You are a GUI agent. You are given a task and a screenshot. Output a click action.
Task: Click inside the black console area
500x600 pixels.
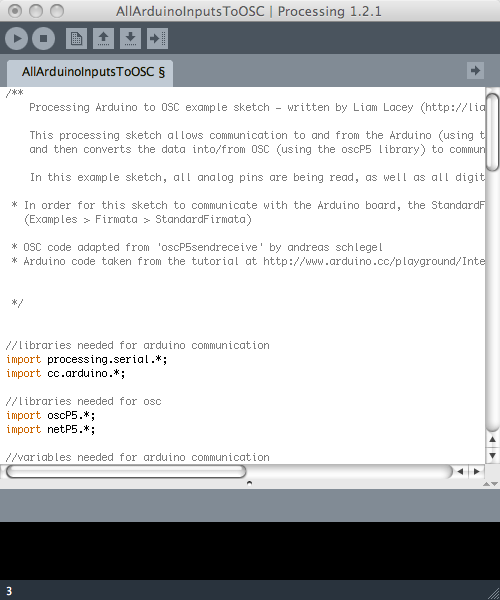pos(250,550)
